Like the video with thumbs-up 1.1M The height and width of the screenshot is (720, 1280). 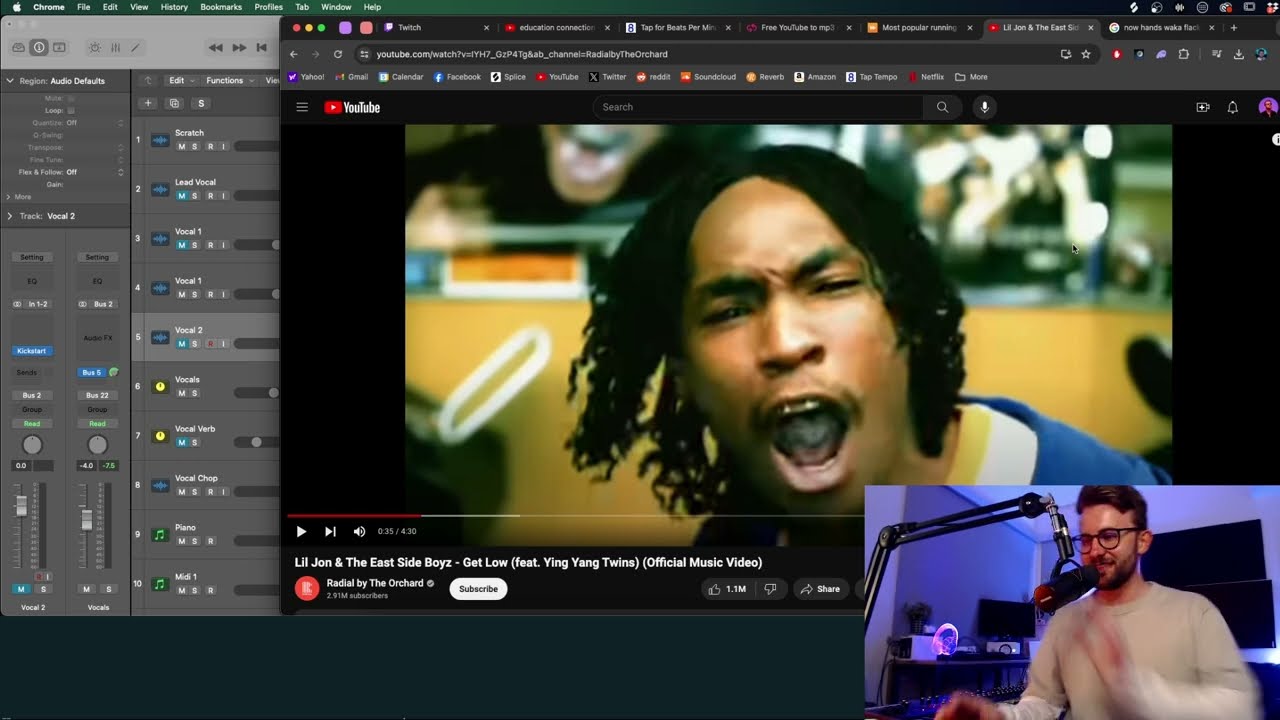727,589
